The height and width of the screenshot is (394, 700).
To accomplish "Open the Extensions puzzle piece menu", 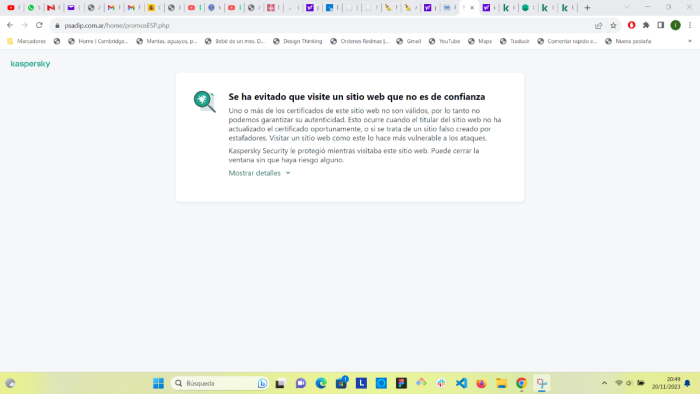I will [x=646, y=25].
